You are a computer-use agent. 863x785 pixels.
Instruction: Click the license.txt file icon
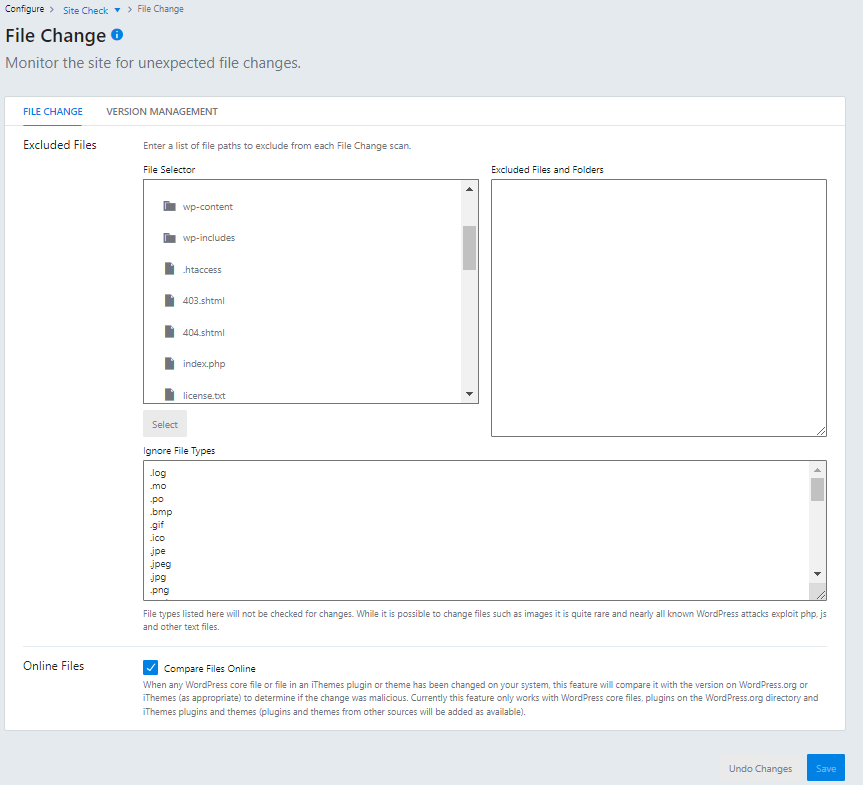(170, 394)
